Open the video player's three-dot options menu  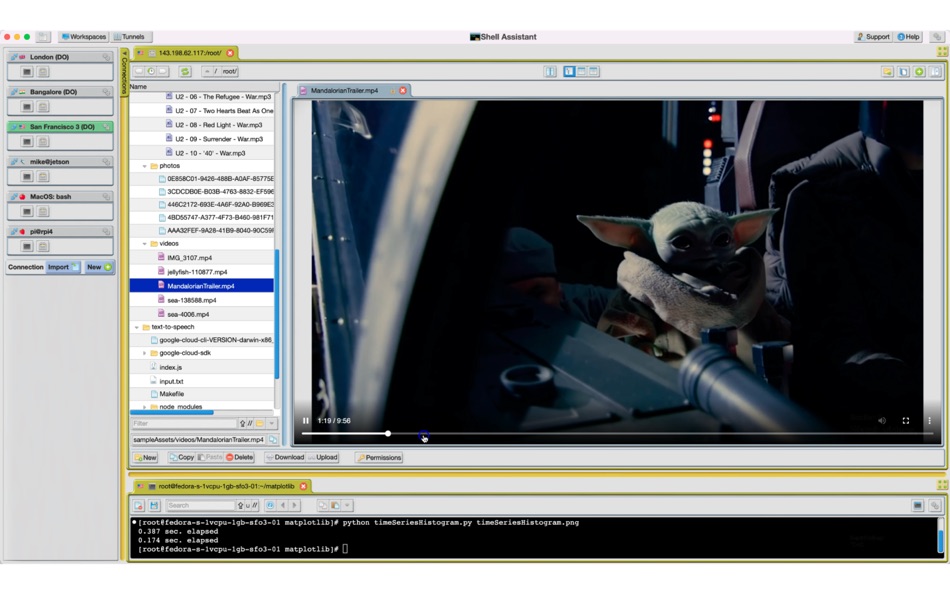(929, 421)
